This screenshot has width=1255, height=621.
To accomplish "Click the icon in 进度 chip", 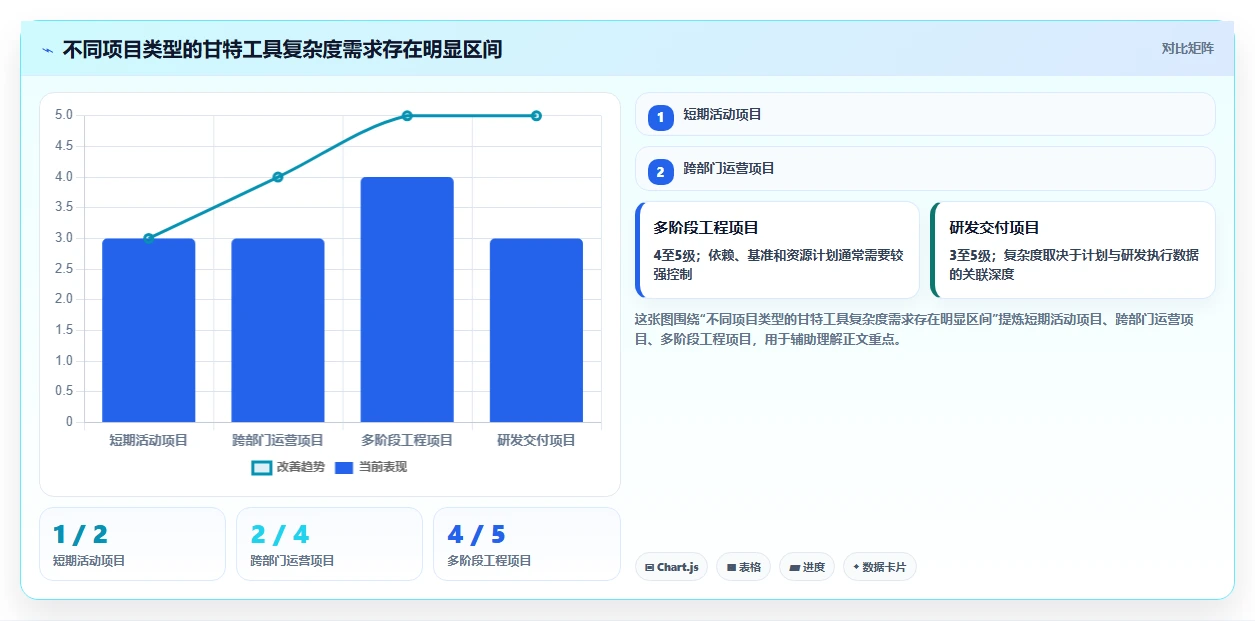I will (794, 567).
